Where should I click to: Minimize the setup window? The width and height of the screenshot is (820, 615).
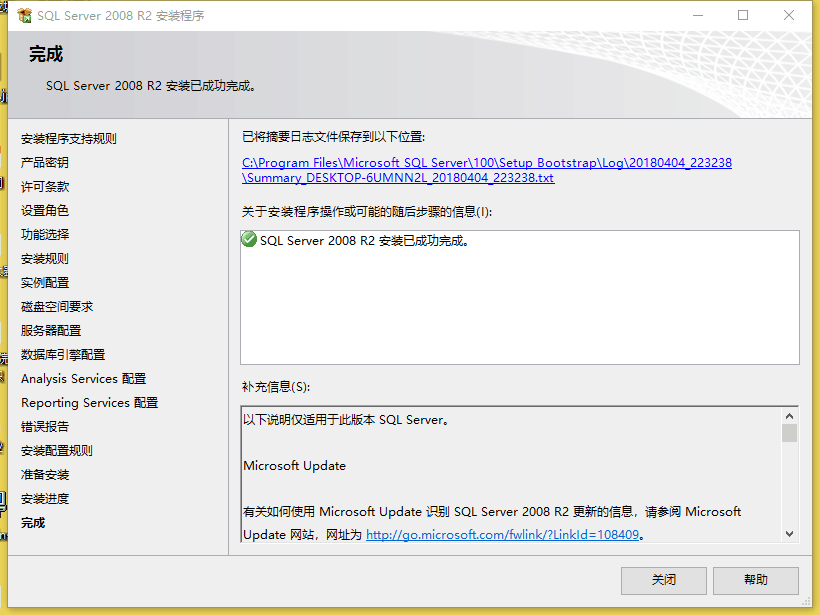pyautogui.click(x=698, y=16)
